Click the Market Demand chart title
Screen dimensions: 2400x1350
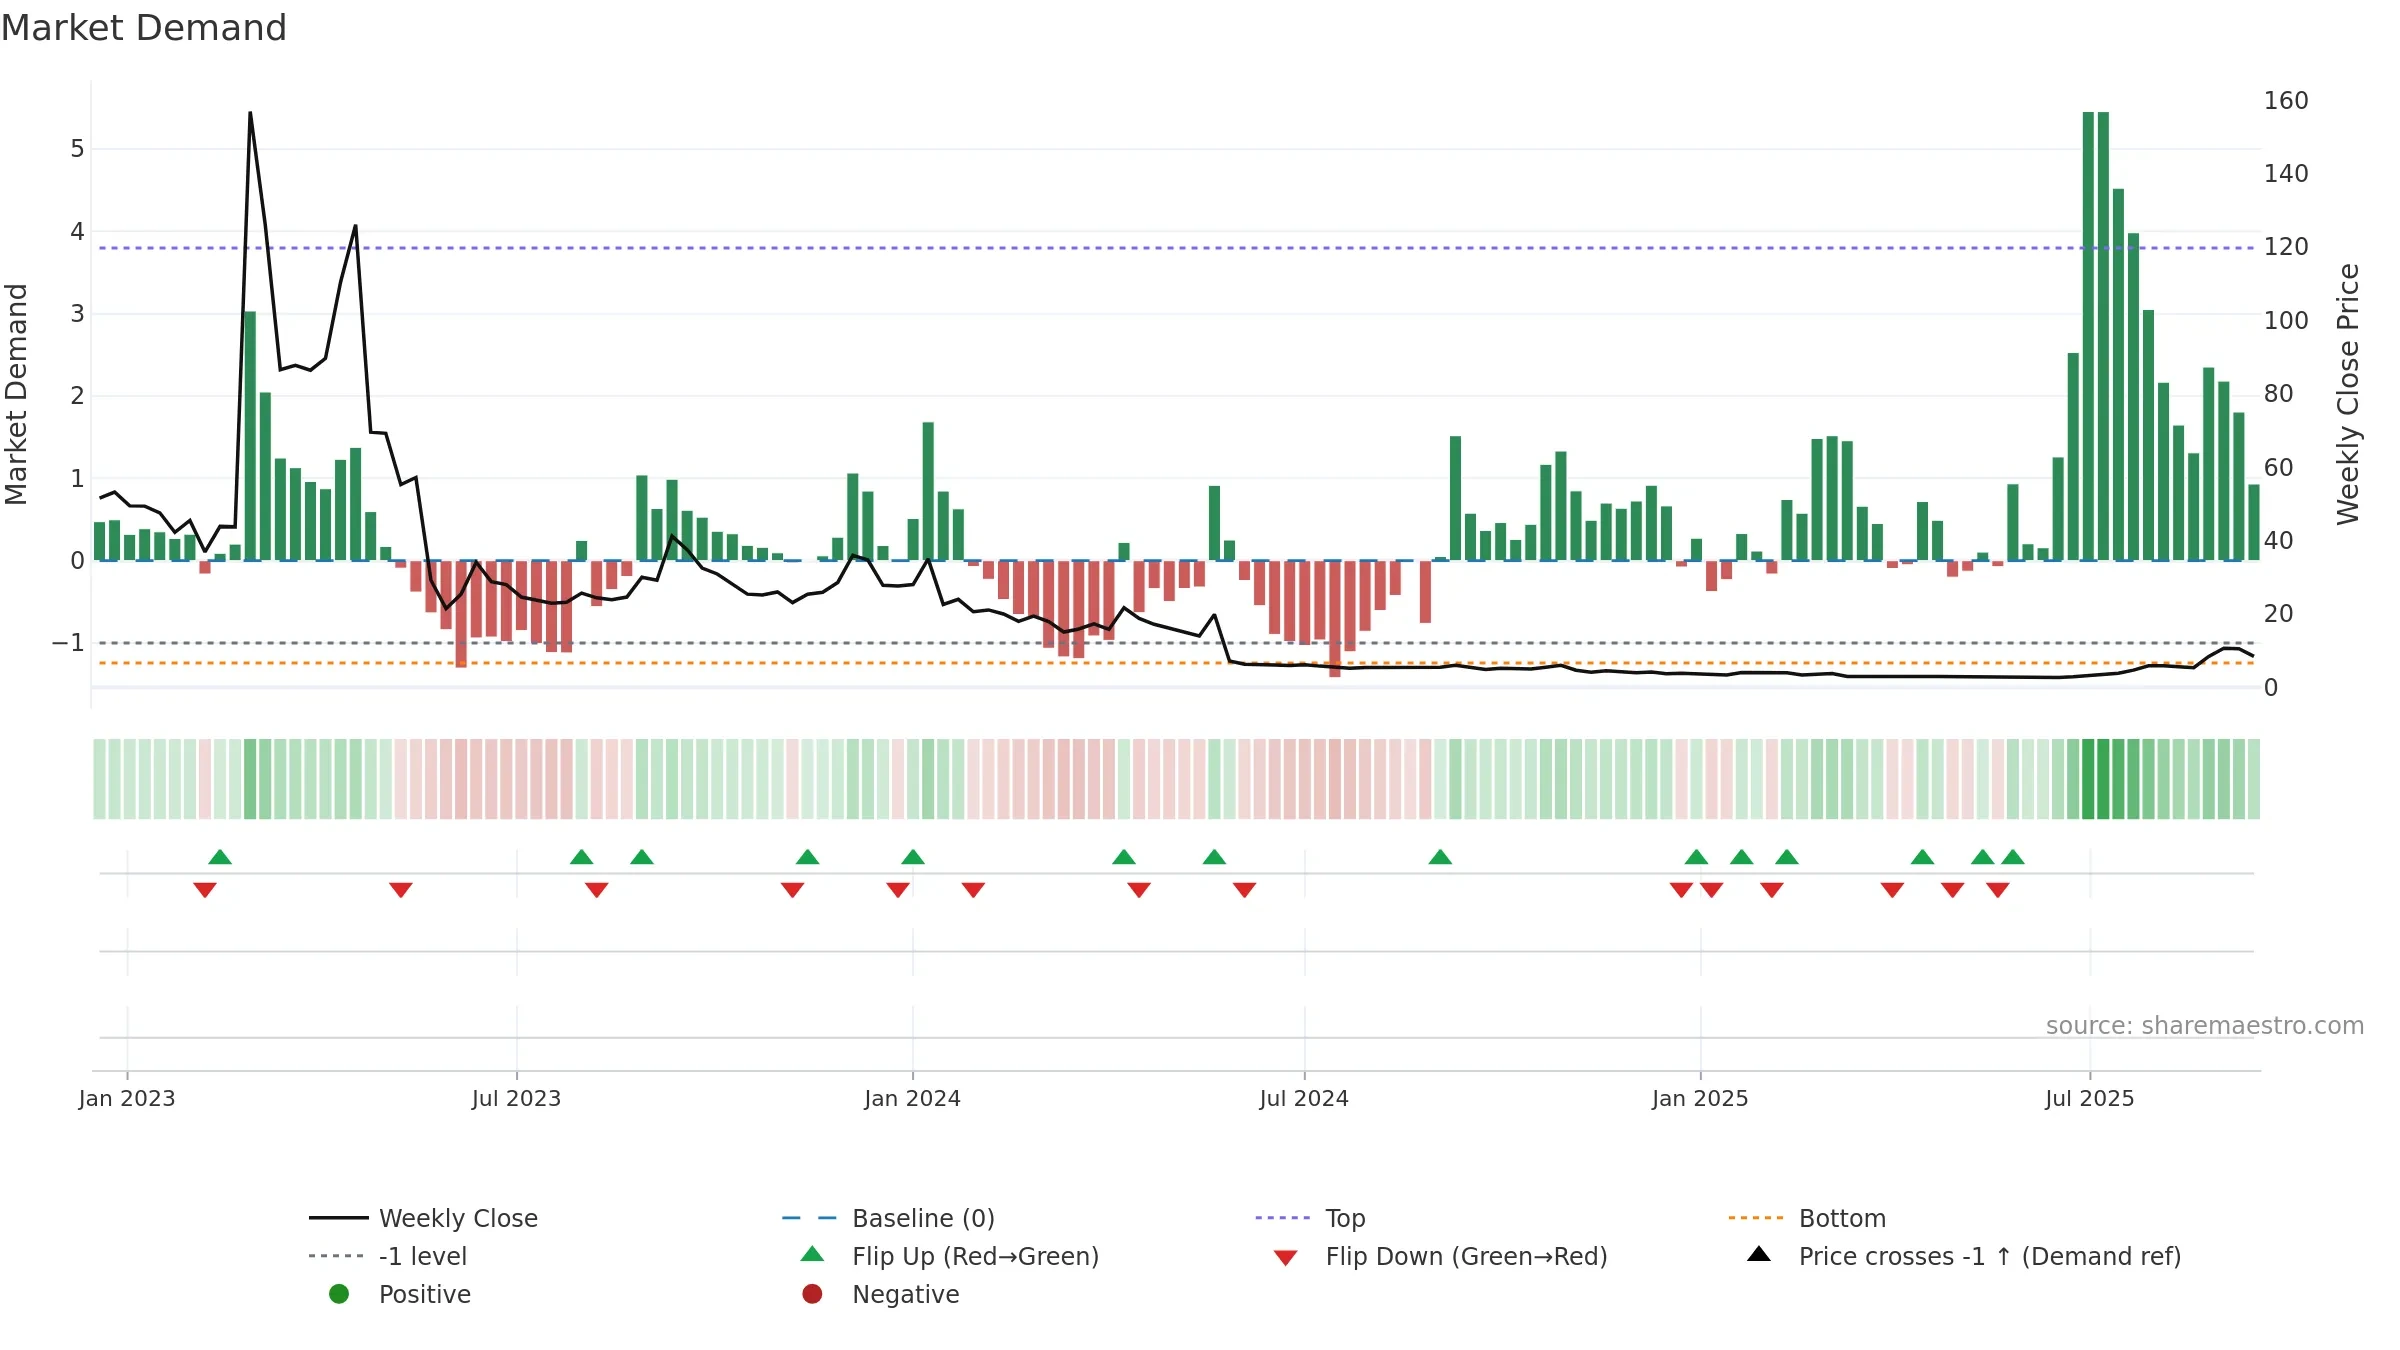point(144,28)
